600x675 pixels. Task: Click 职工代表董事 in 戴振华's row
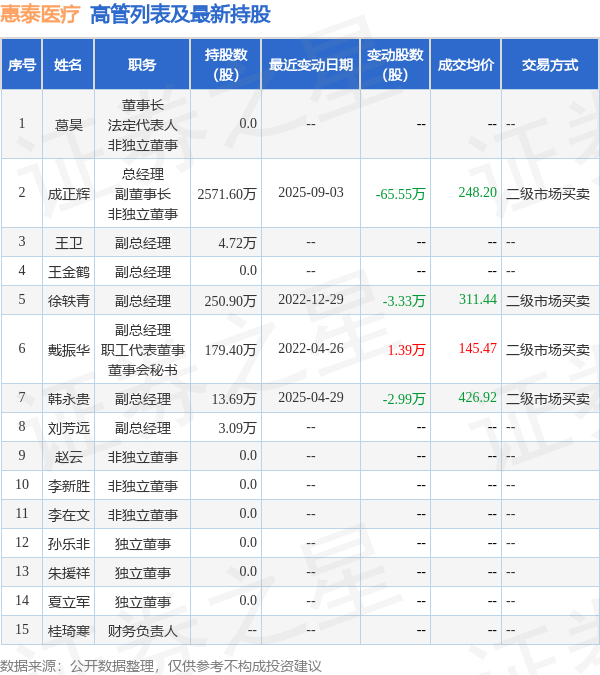click(142, 350)
